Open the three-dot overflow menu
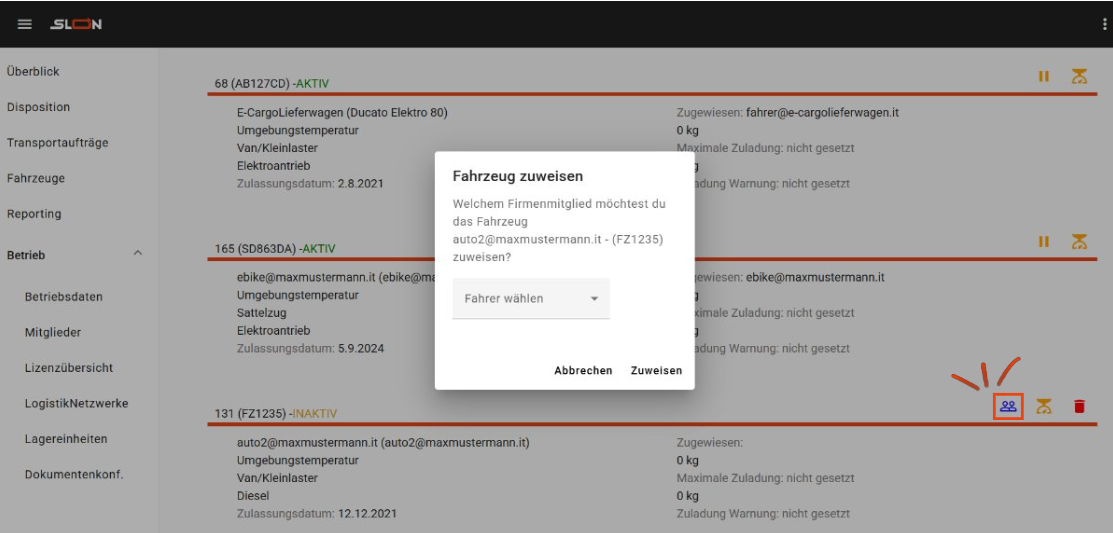This screenshot has height=533, width=1113. pos(1104,24)
